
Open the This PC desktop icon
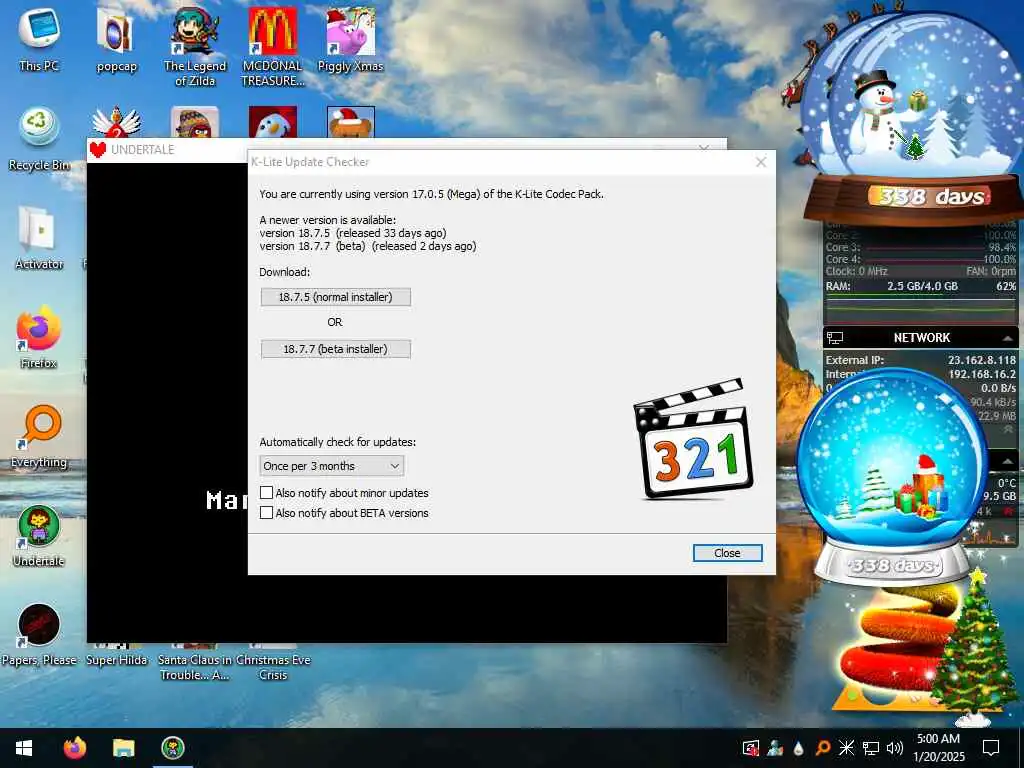[39, 38]
